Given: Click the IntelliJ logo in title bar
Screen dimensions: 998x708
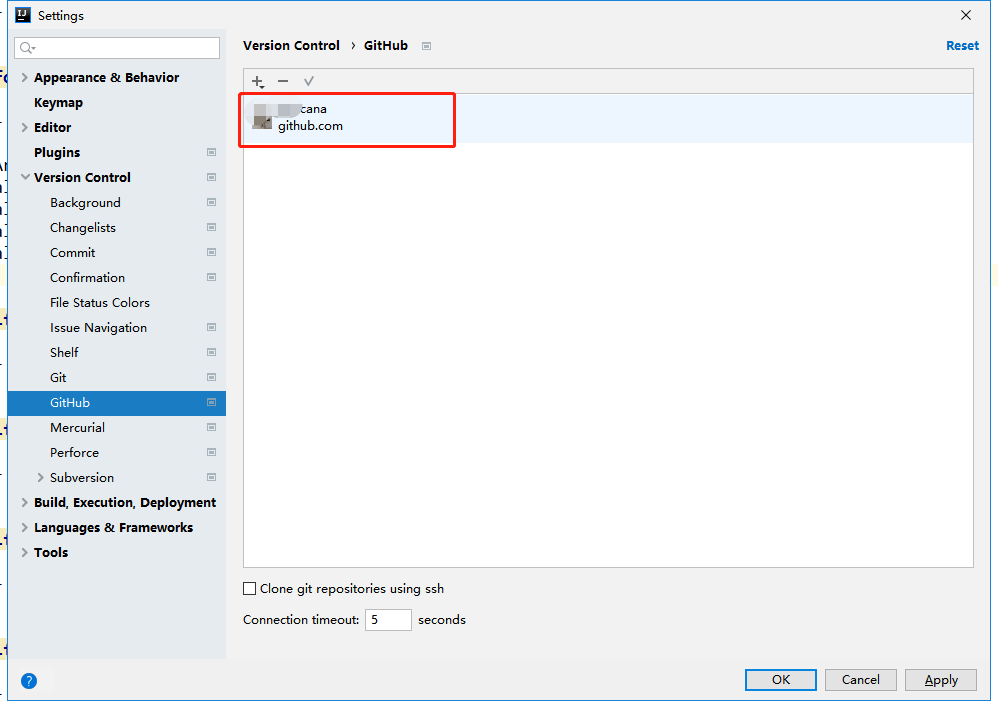Looking at the screenshot, I should pyautogui.click(x=23, y=15).
